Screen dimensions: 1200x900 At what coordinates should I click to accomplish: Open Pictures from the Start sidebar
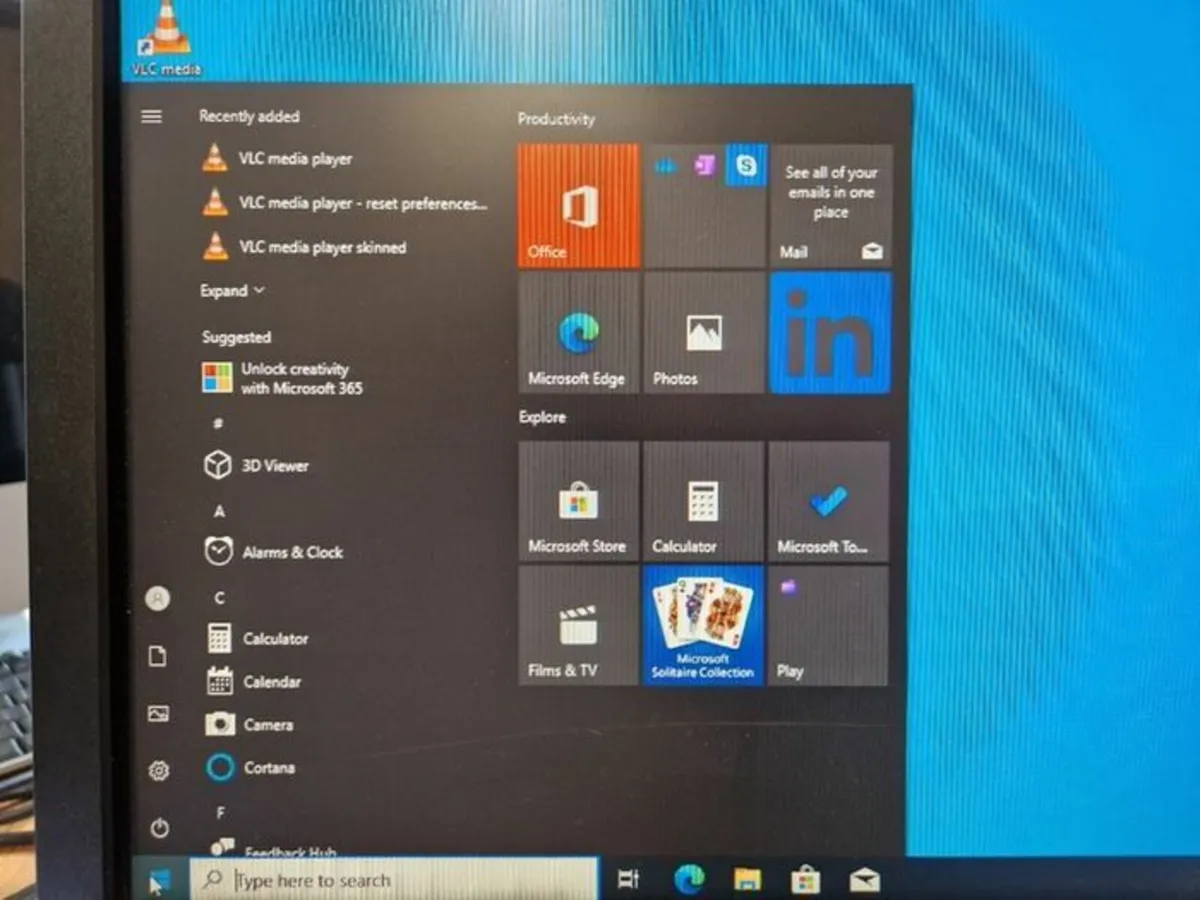[x=158, y=714]
